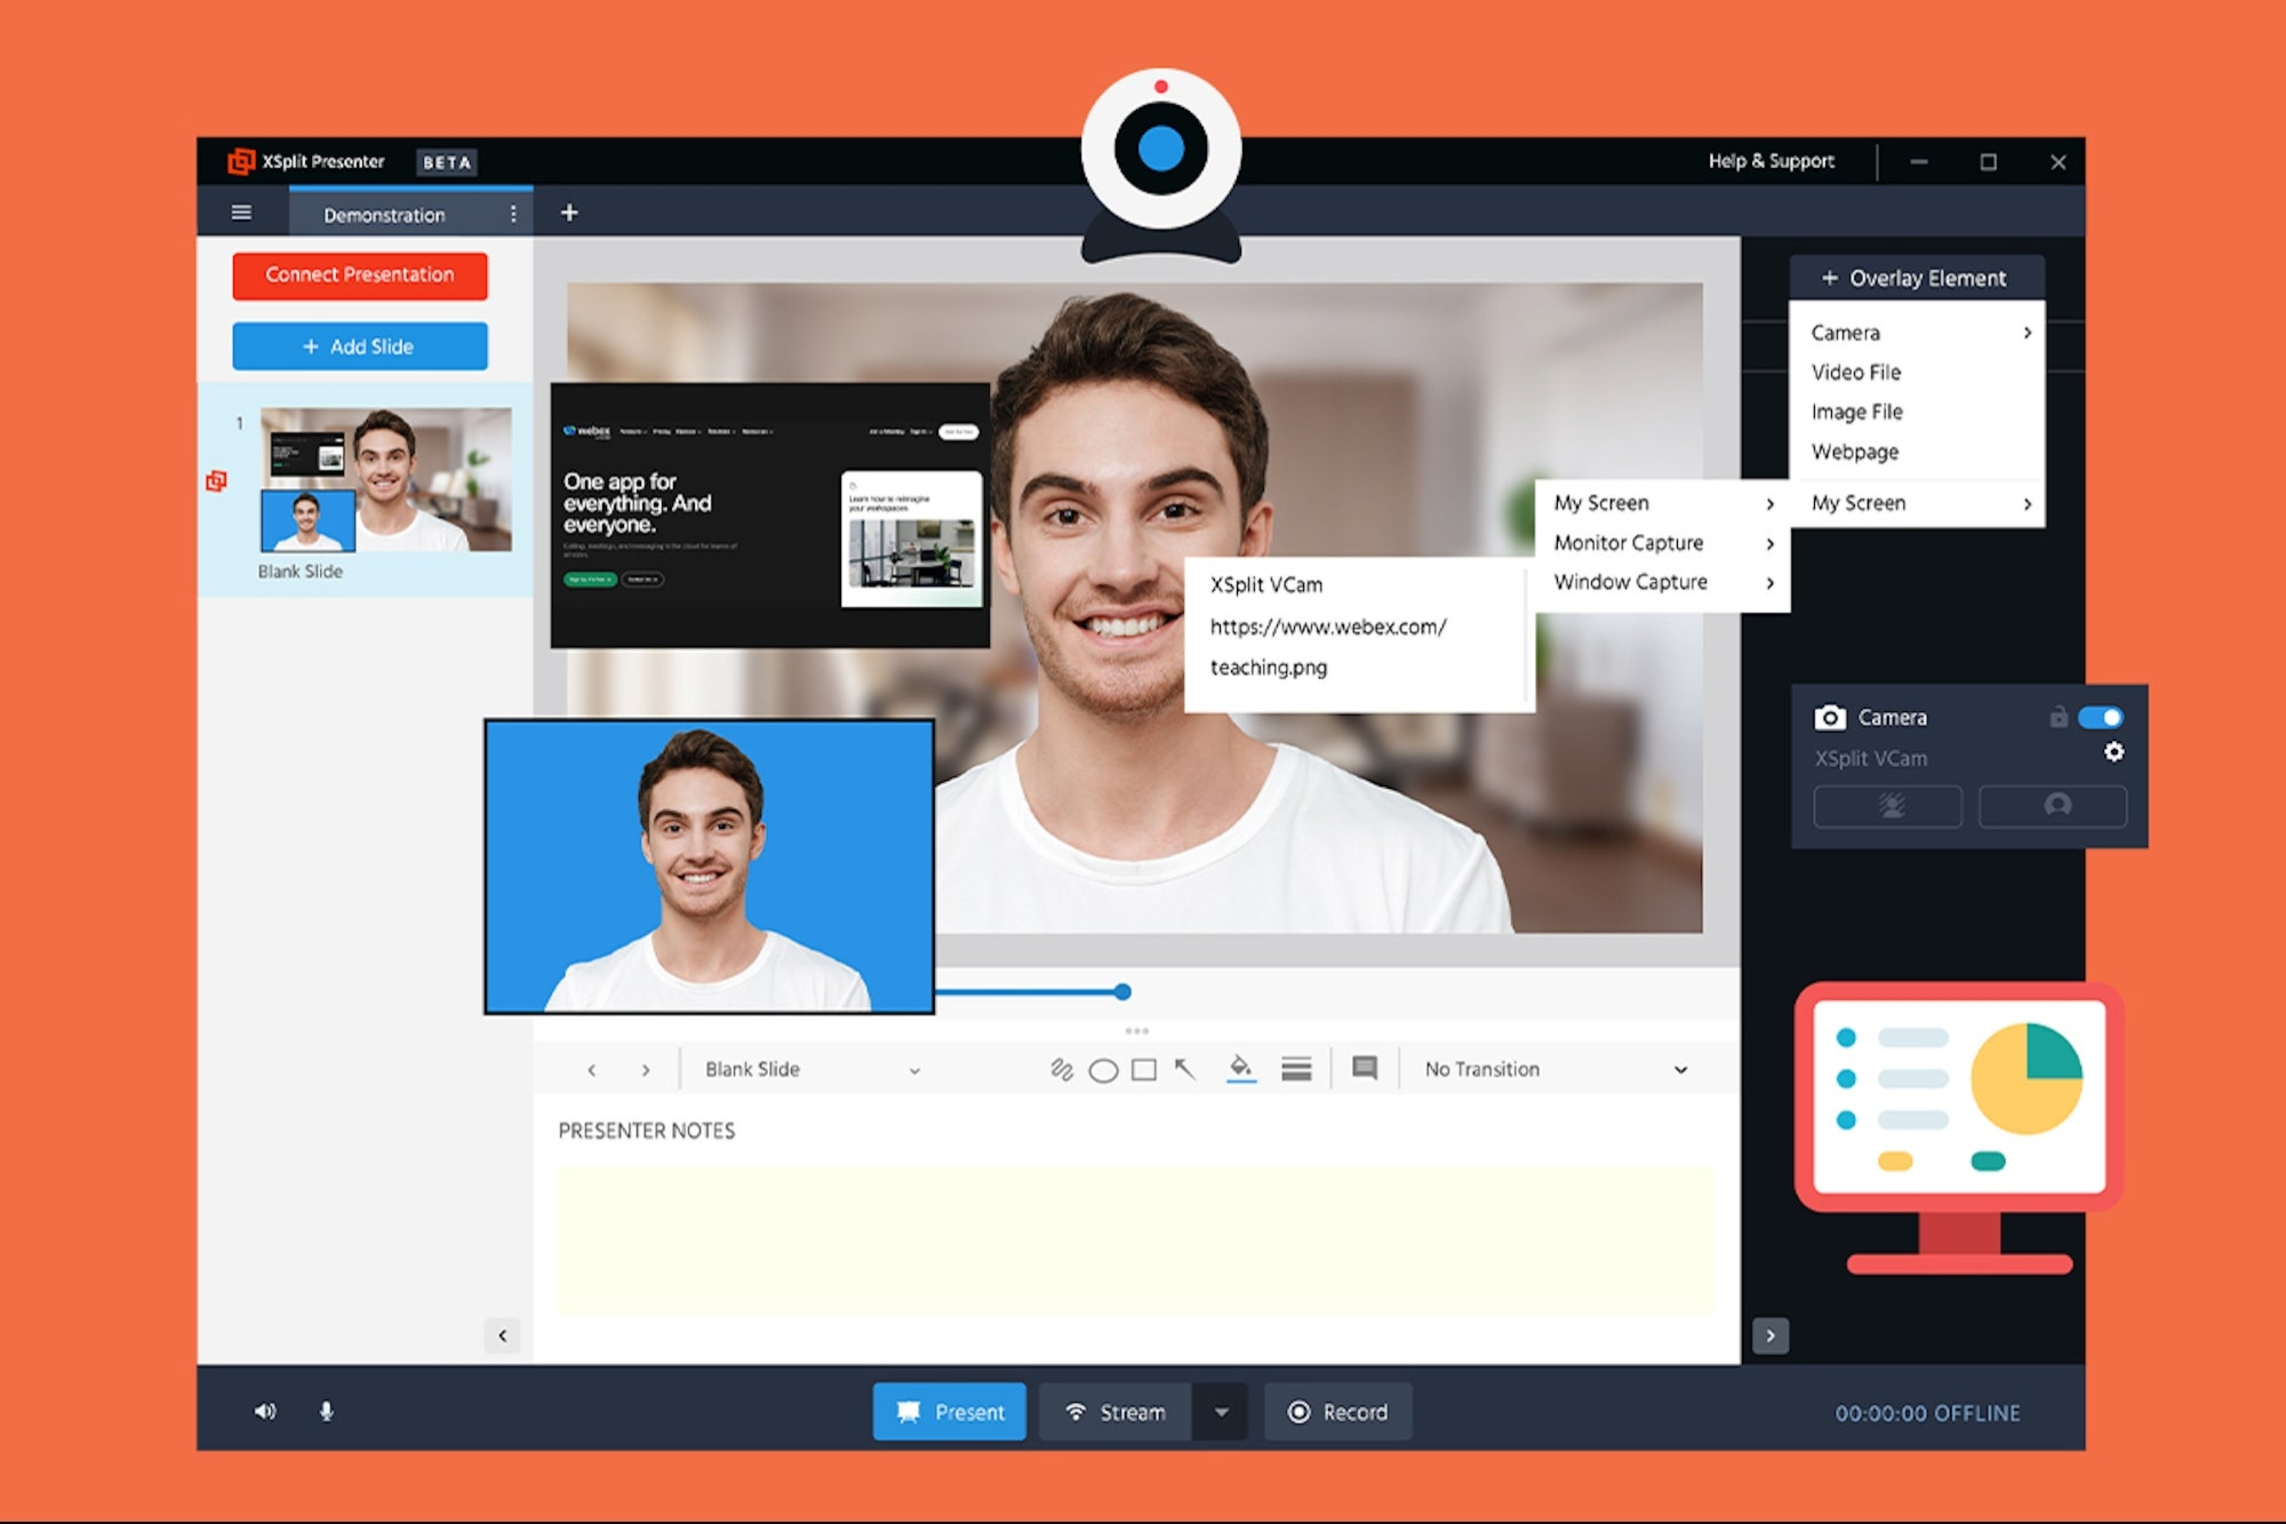Viewport: 2286px width, 1524px height.
Task: Mute the speaker volume icon
Action: click(265, 1411)
